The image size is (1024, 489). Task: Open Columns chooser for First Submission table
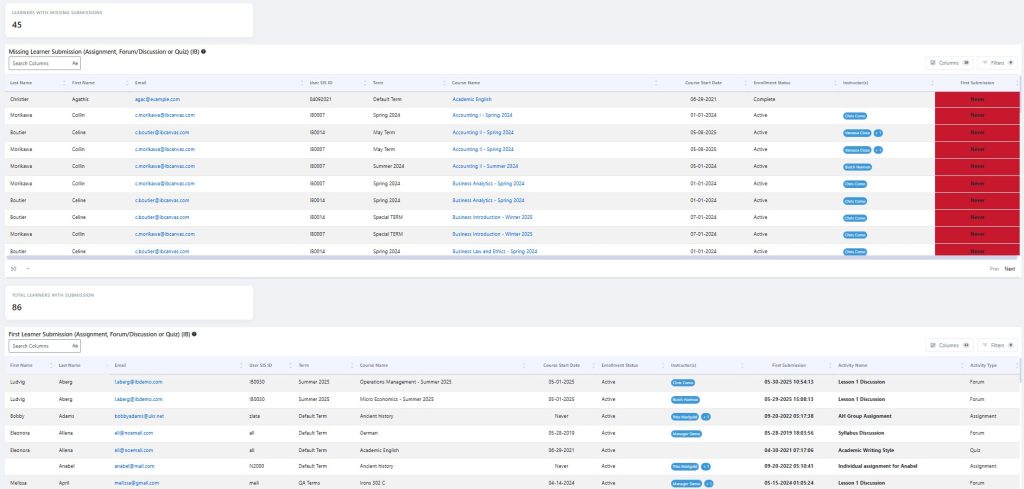tap(950, 345)
